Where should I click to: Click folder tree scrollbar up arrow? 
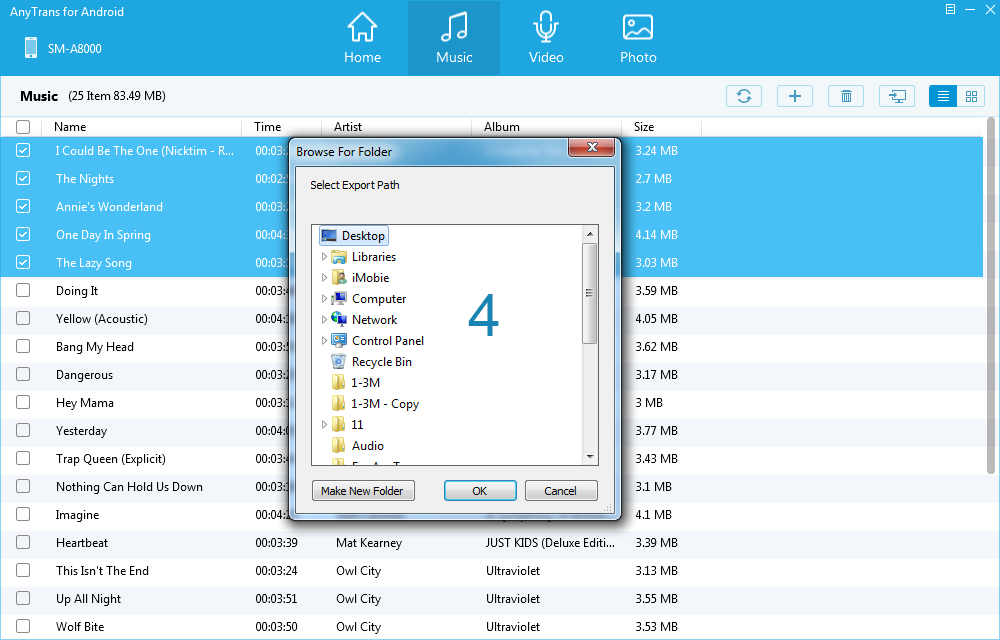[590, 234]
